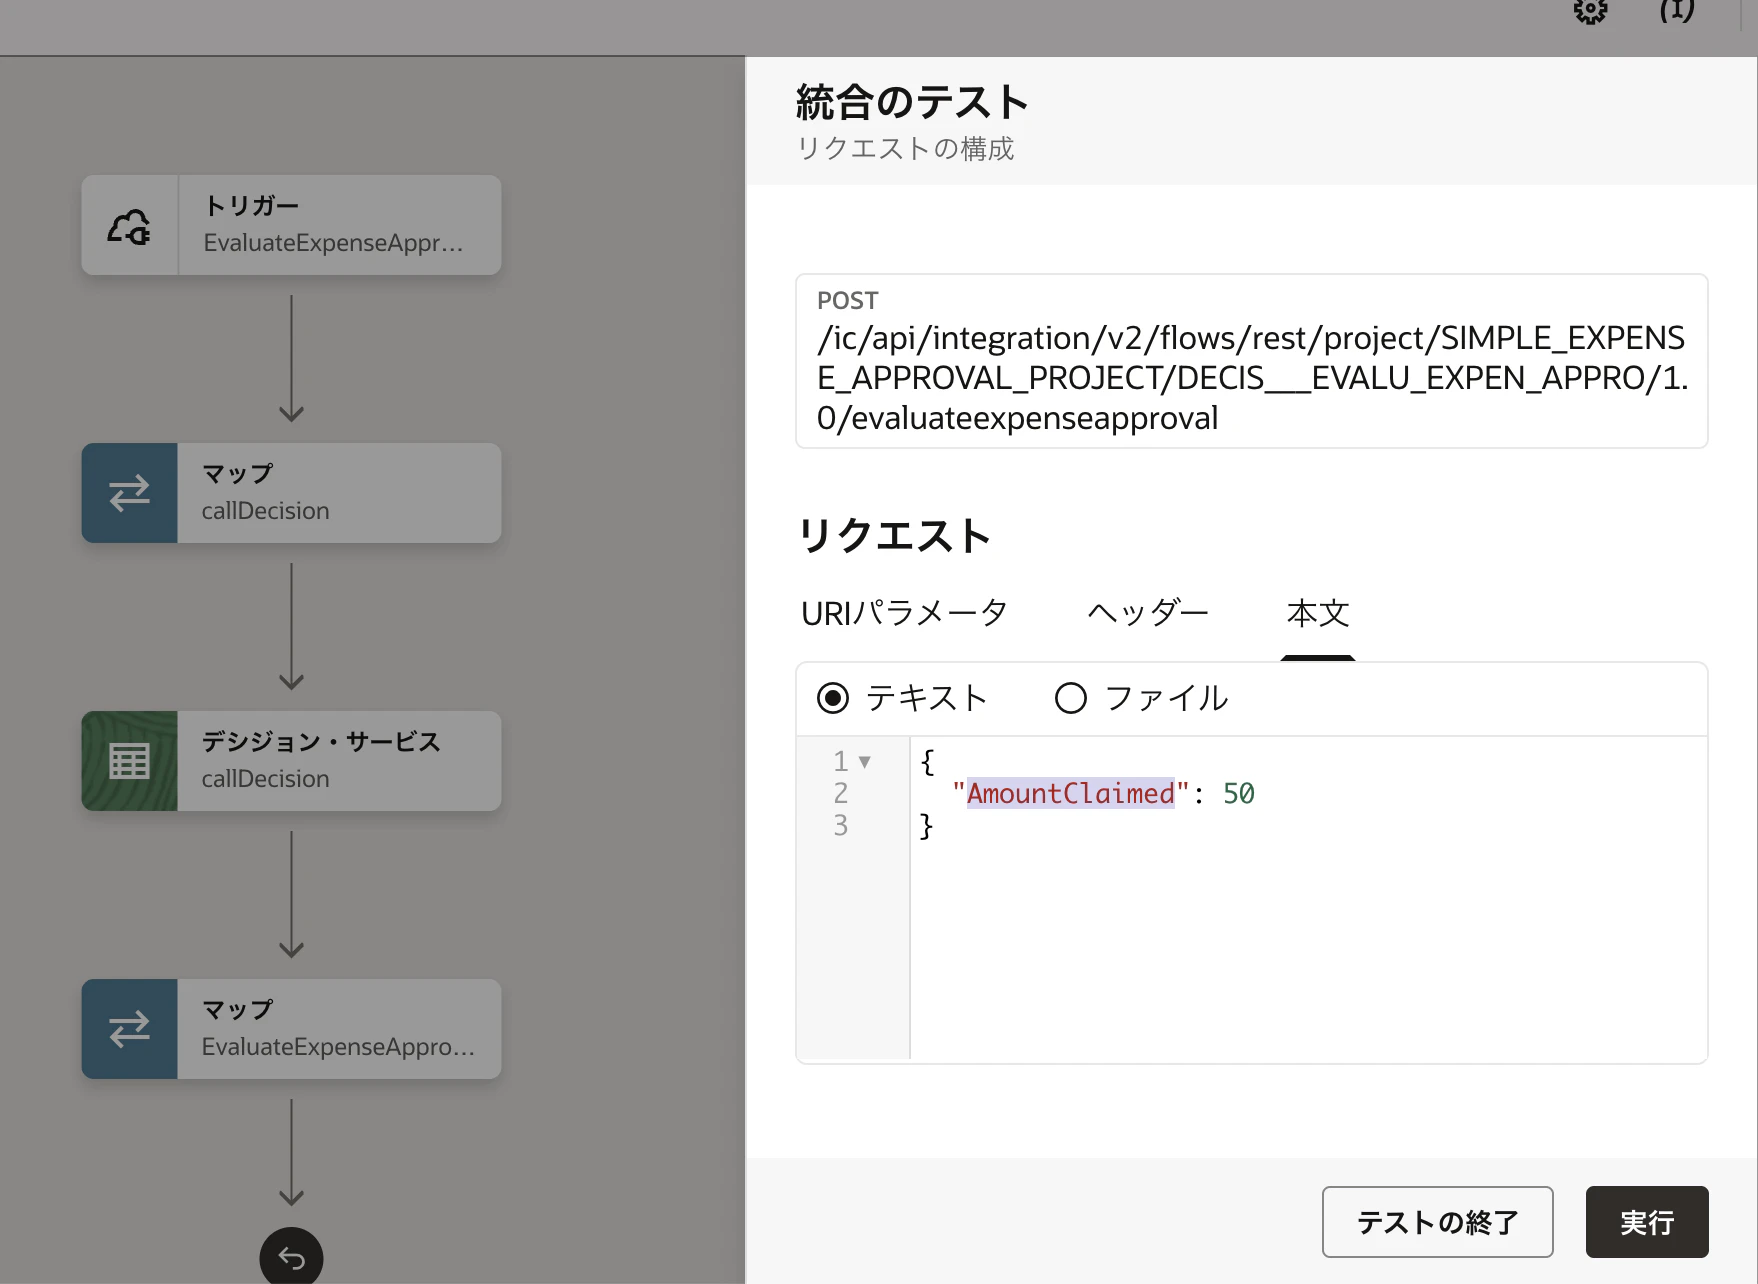Screen dimensions: 1758x1284
Task: Click the value 50 in the JSON body
Action: pos(1239,794)
